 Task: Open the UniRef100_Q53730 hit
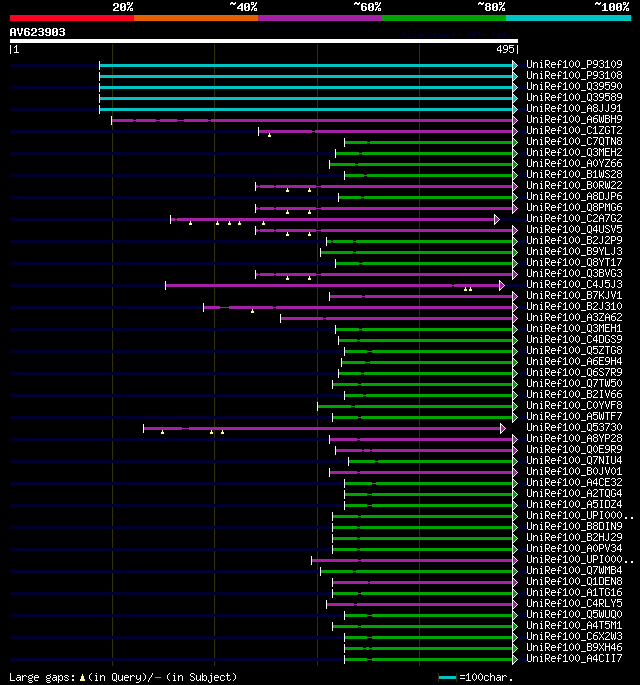[x=574, y=428]
